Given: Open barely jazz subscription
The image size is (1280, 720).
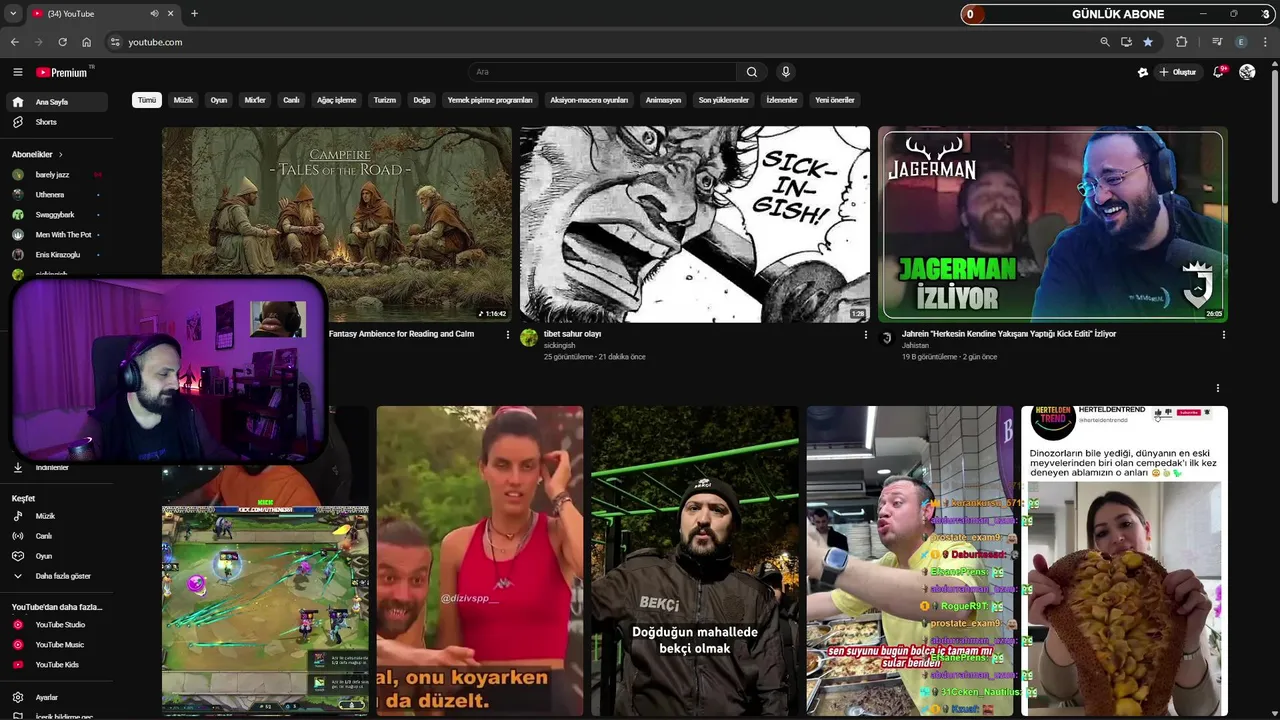Looking at the screenshot, I should pos(59,175).
